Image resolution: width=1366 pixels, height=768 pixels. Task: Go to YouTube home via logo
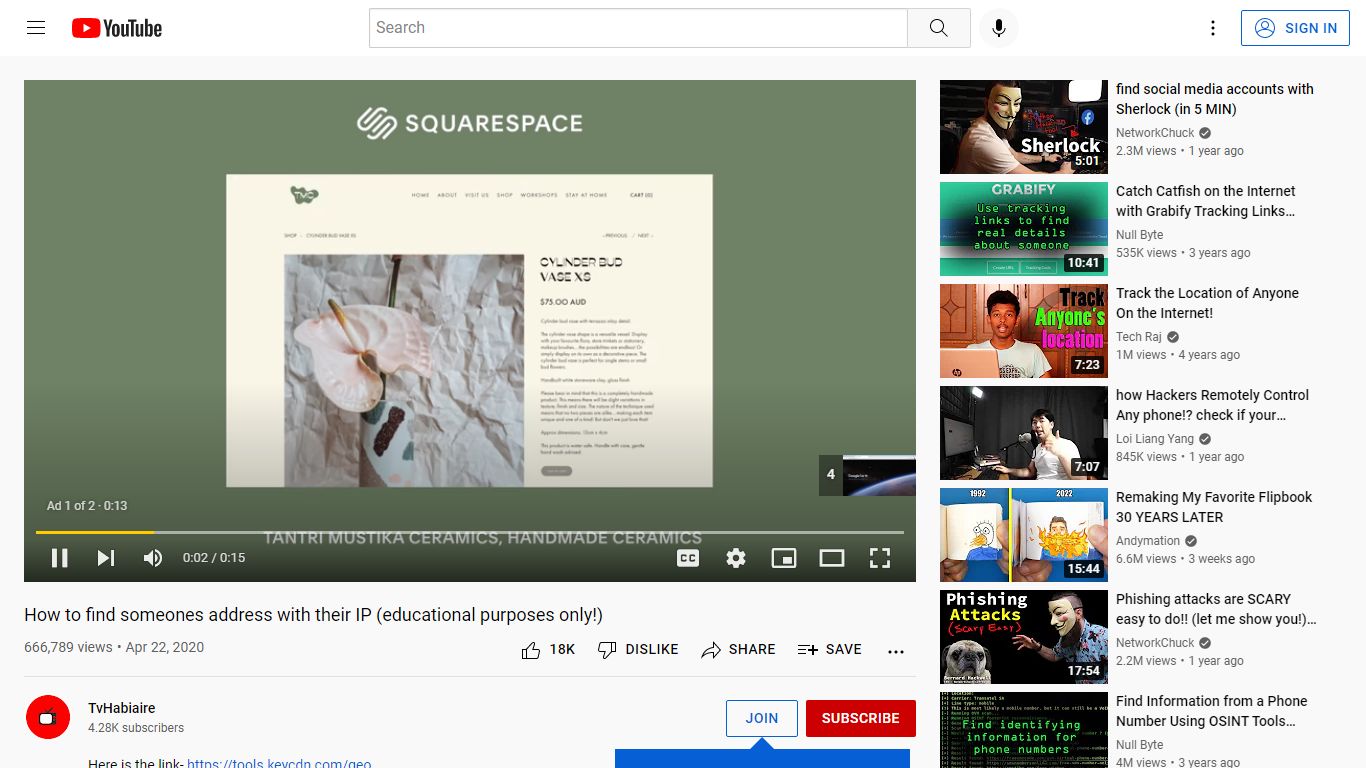[x=117, y=28]
